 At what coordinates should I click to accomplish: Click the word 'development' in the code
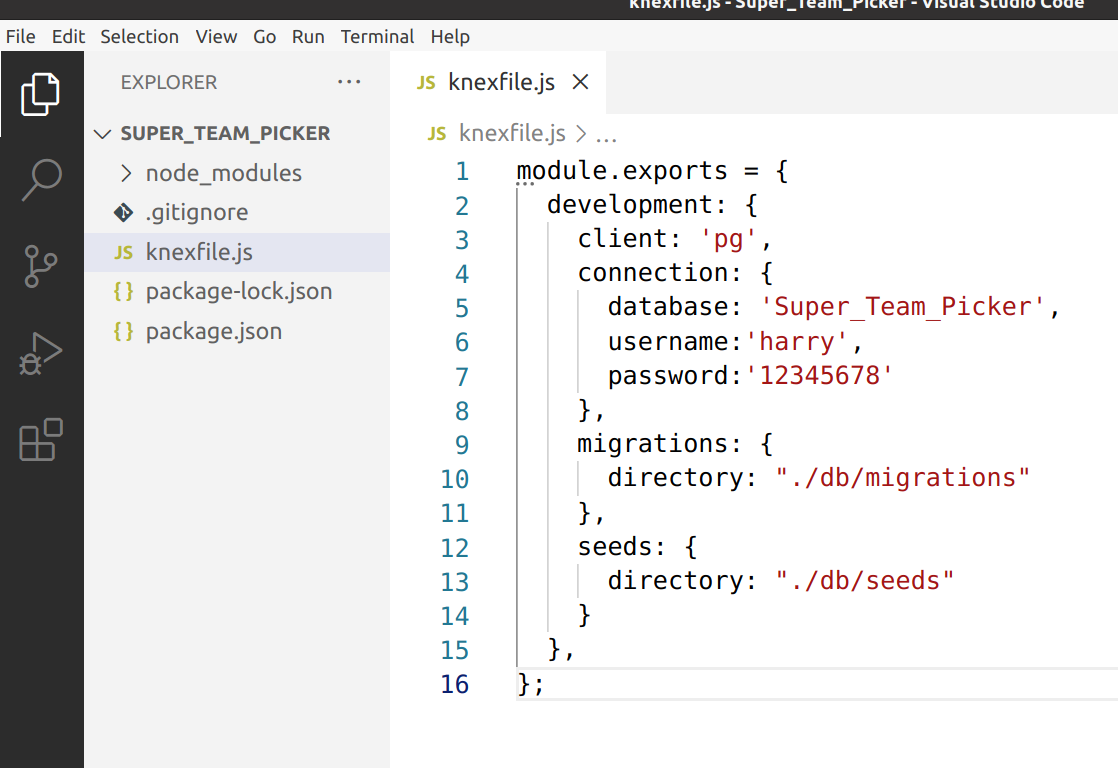coord(630,204)
